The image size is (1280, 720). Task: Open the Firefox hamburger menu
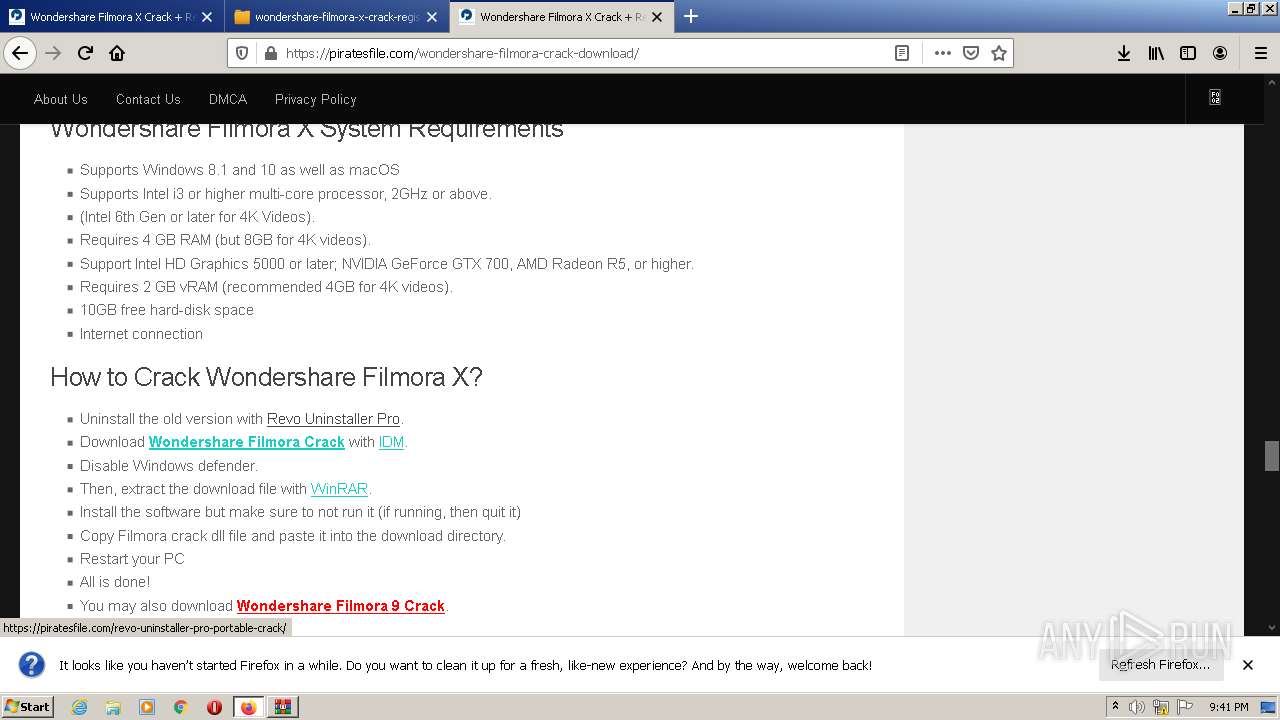coord(1260,53)
